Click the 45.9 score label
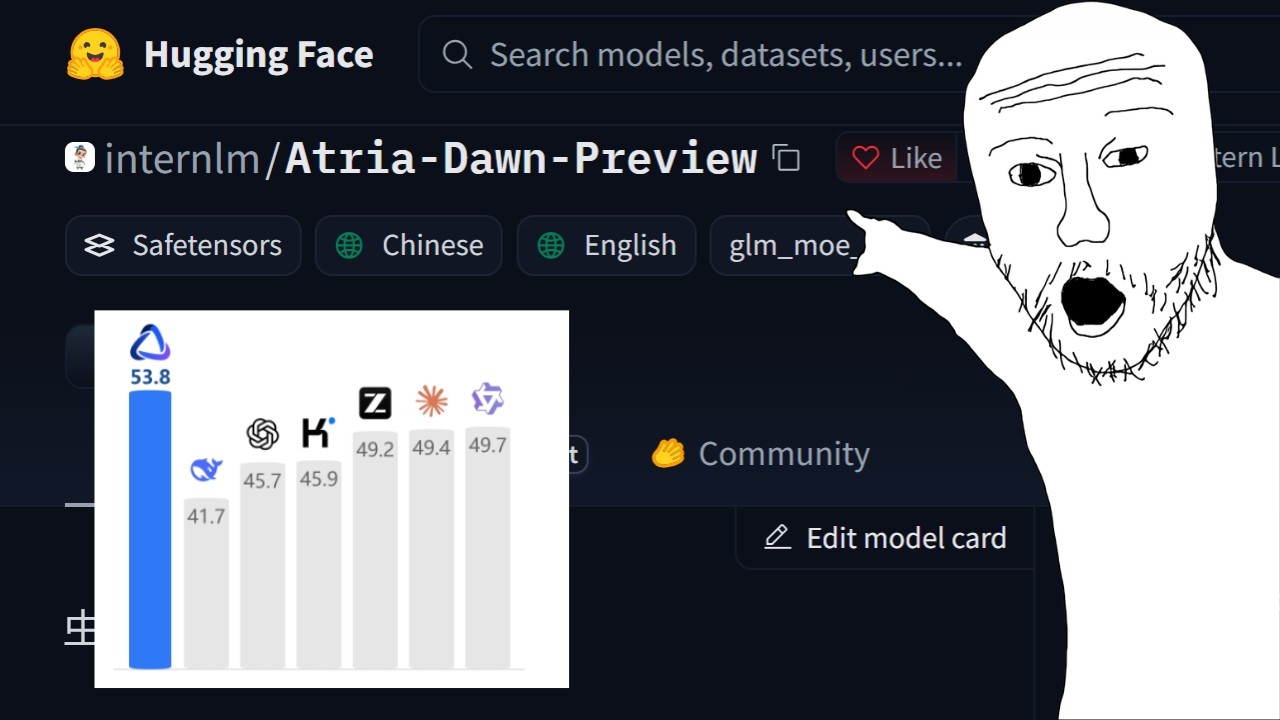Screen dimensions: 1280x720 (318, 479)
